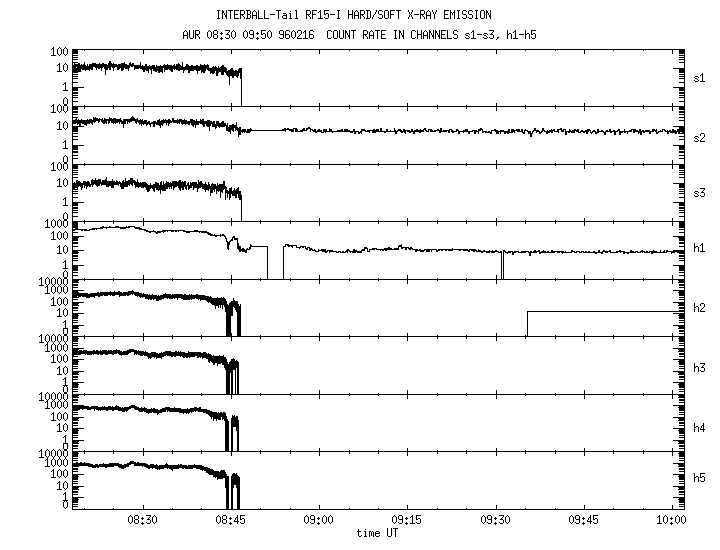
Task: Click the h2 trace step-up after 09:30
Action: (527, 323)
